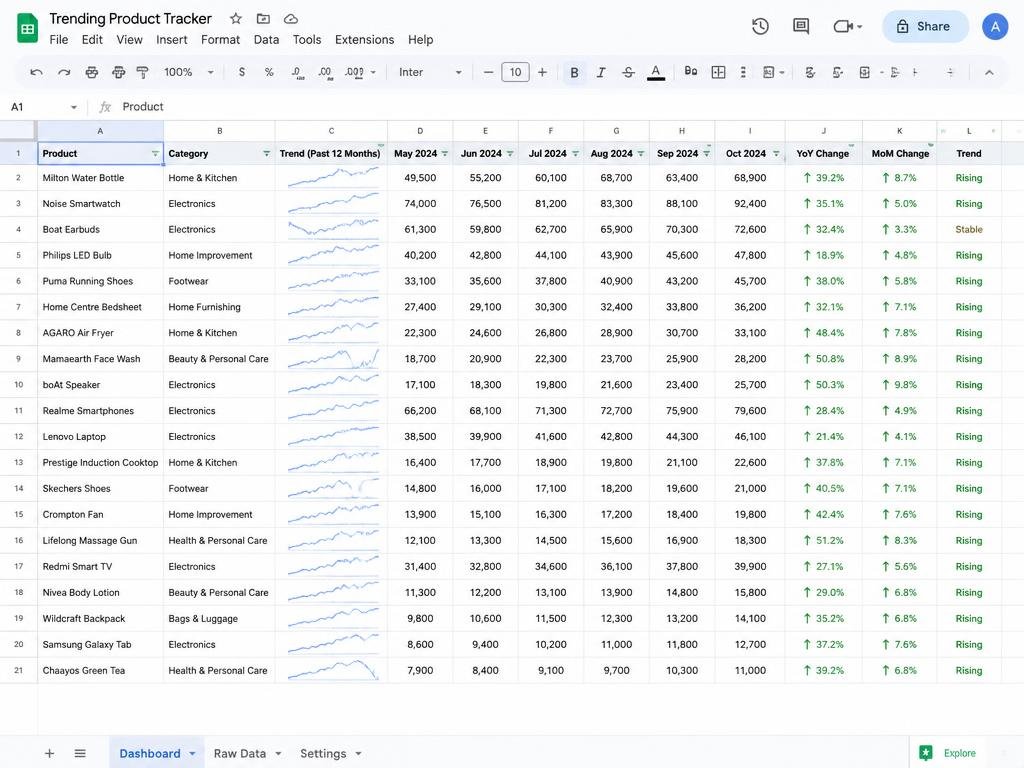Open the File menu
1024x768 pixels.
[x=59, y=40]
